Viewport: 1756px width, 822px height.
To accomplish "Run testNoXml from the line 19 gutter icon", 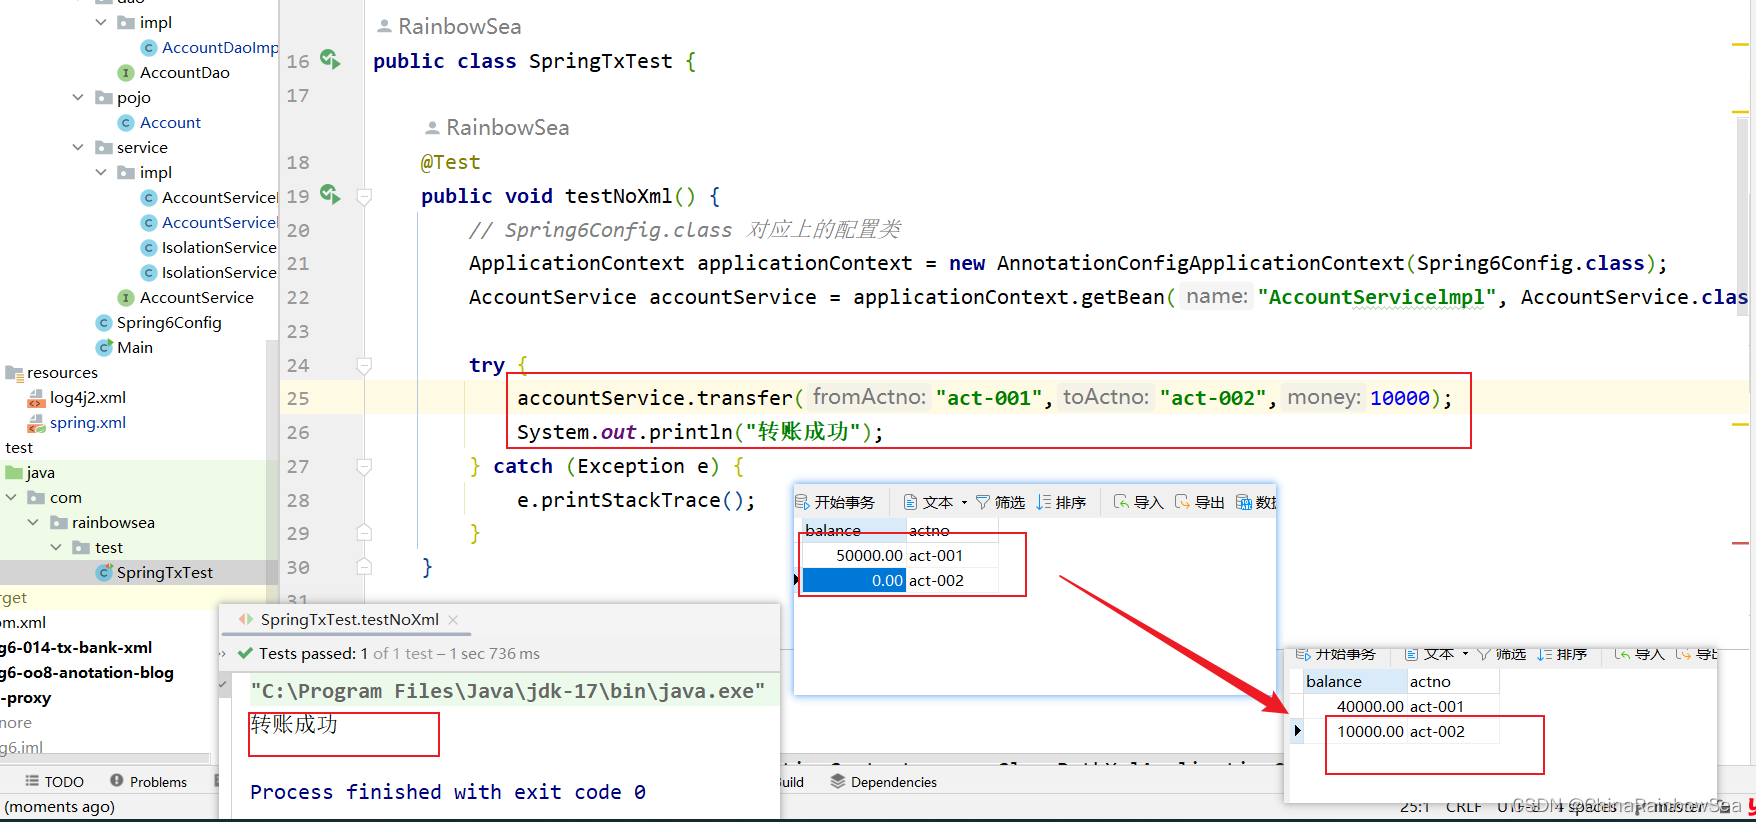I will coord(330,194).
